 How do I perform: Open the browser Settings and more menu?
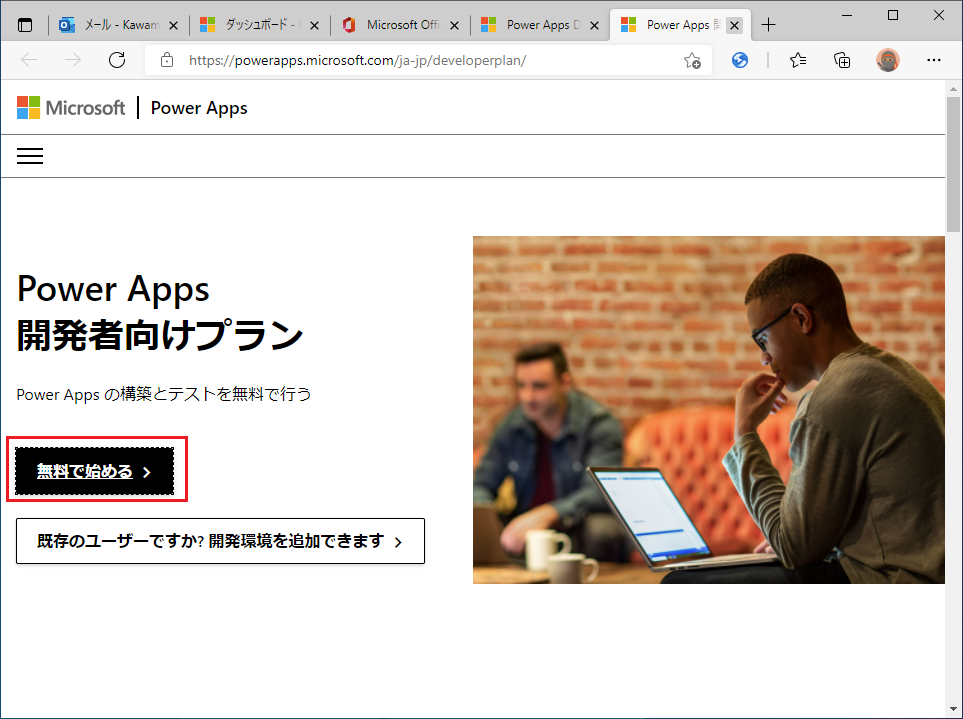point(933,60)
